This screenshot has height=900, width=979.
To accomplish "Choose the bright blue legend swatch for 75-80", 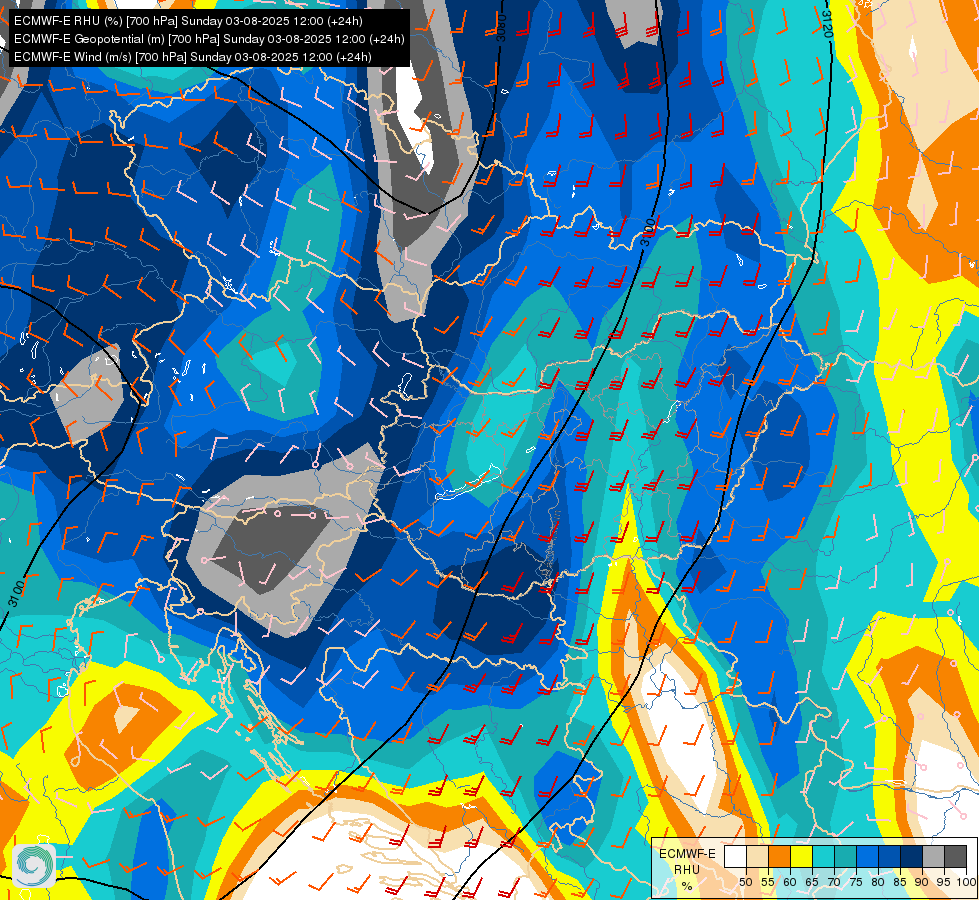I will coord(868,856).
